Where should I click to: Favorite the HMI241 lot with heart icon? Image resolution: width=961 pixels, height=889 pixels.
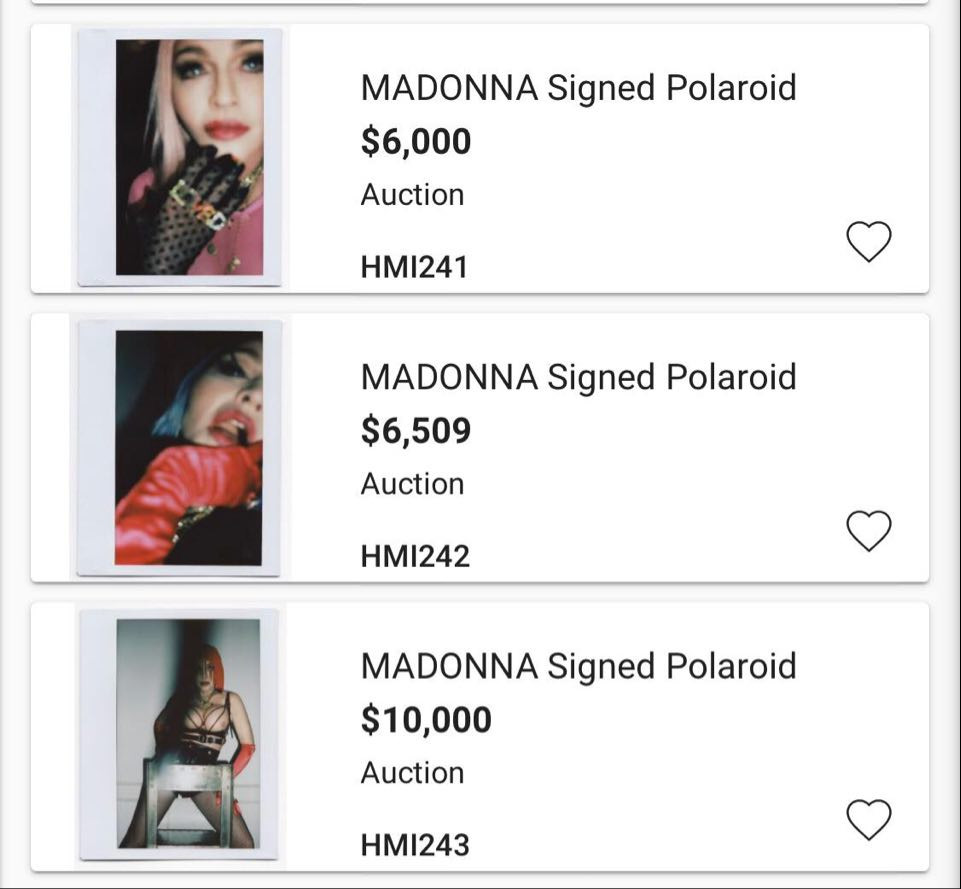(868, 242)
